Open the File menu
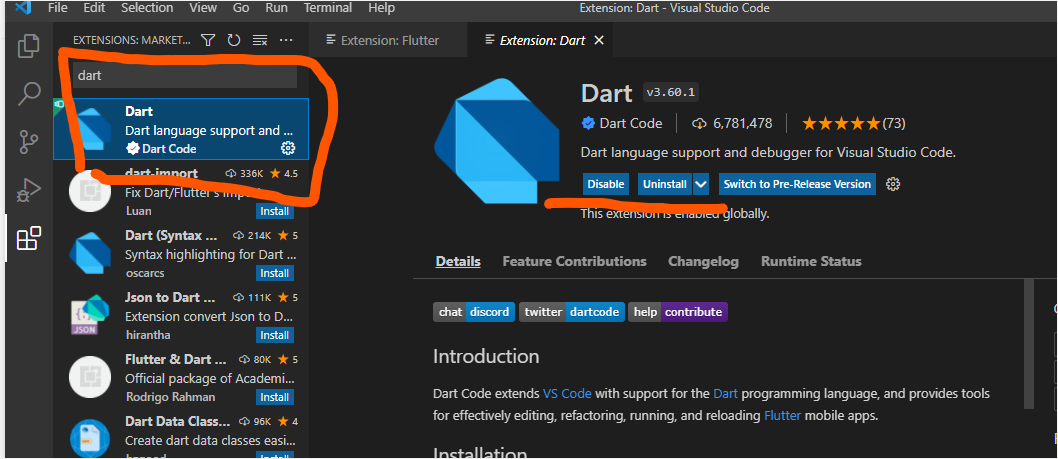1058x459 pixels. (x=57, y=9)
